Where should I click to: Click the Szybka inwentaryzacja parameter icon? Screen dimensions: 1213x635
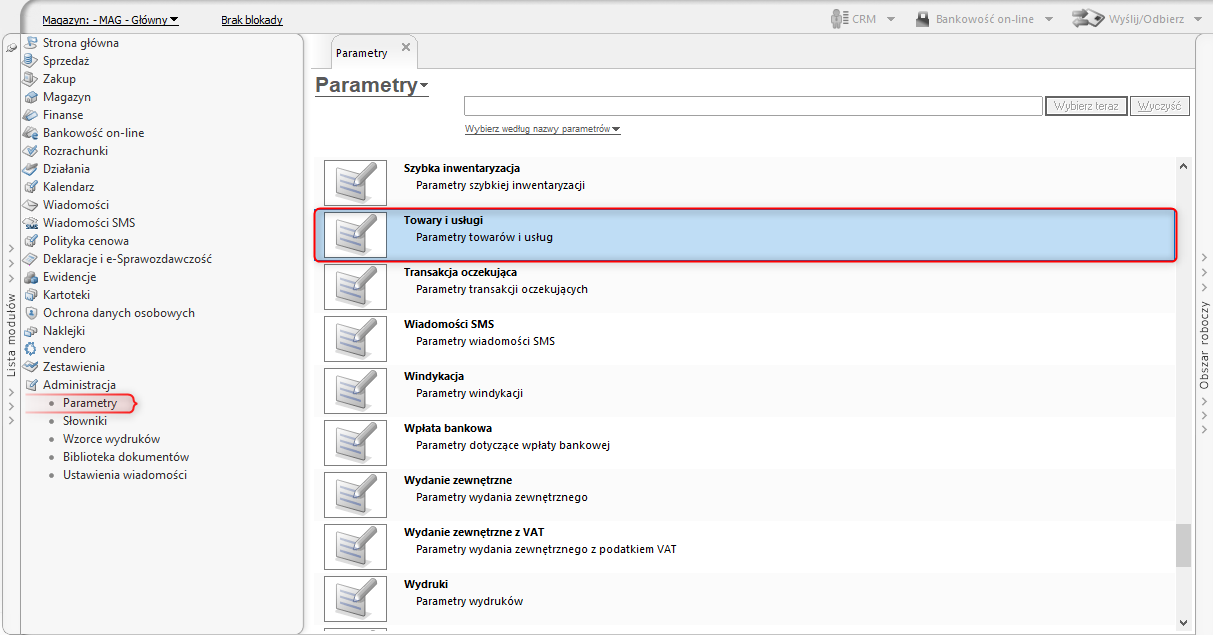coord(355,183)
